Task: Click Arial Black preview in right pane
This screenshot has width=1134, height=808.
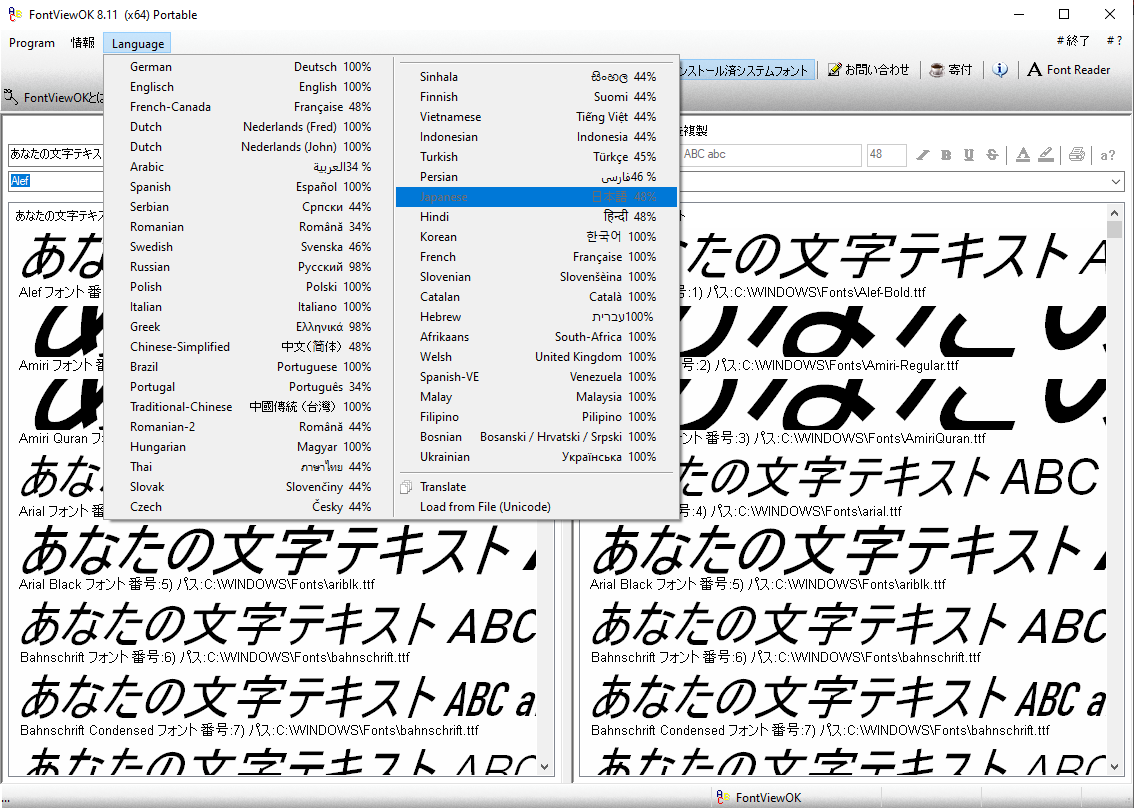Action: (x=846, y=549)
